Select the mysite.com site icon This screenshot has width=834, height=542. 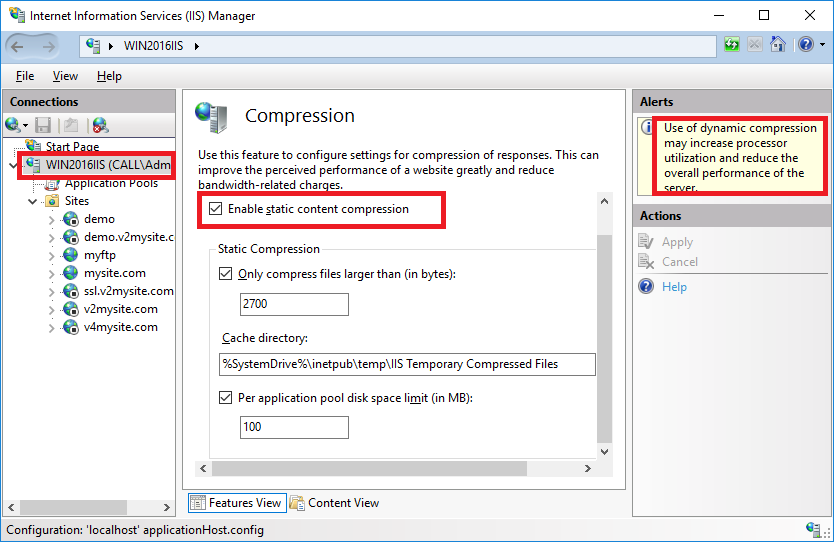tap(71, 273)
